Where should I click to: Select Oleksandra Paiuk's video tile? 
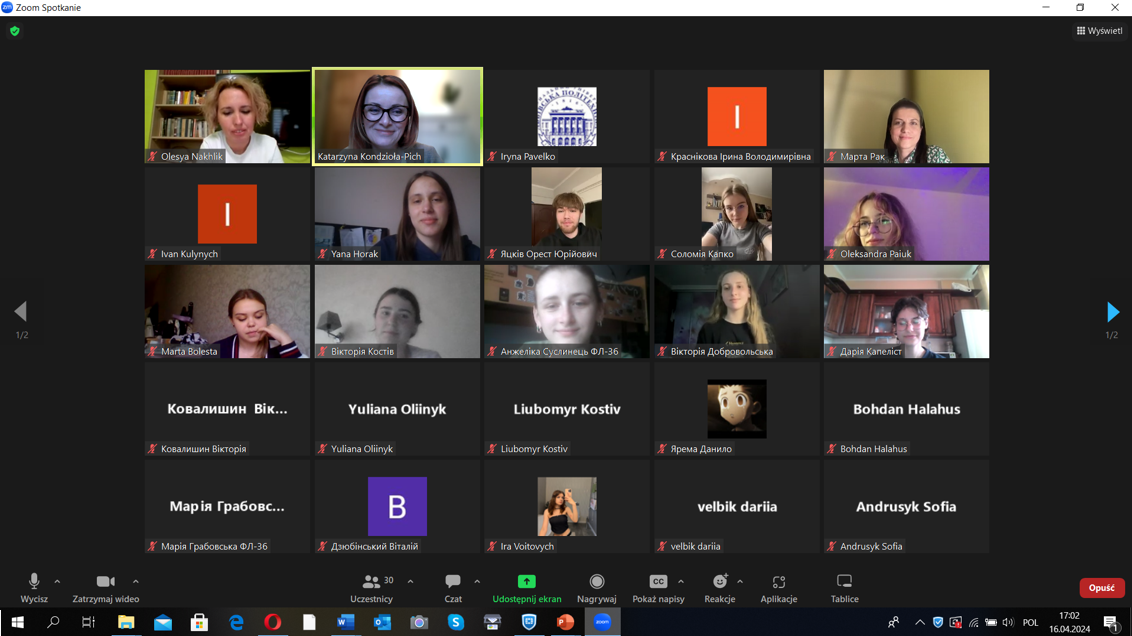click(906, 214)
